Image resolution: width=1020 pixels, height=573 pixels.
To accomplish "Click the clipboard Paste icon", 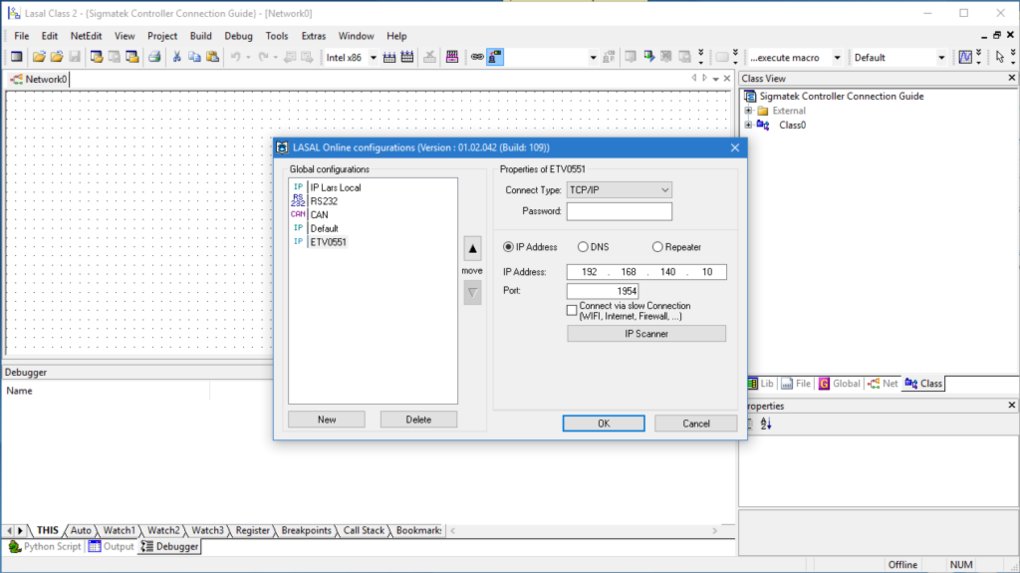I will [x=212, y=57].
